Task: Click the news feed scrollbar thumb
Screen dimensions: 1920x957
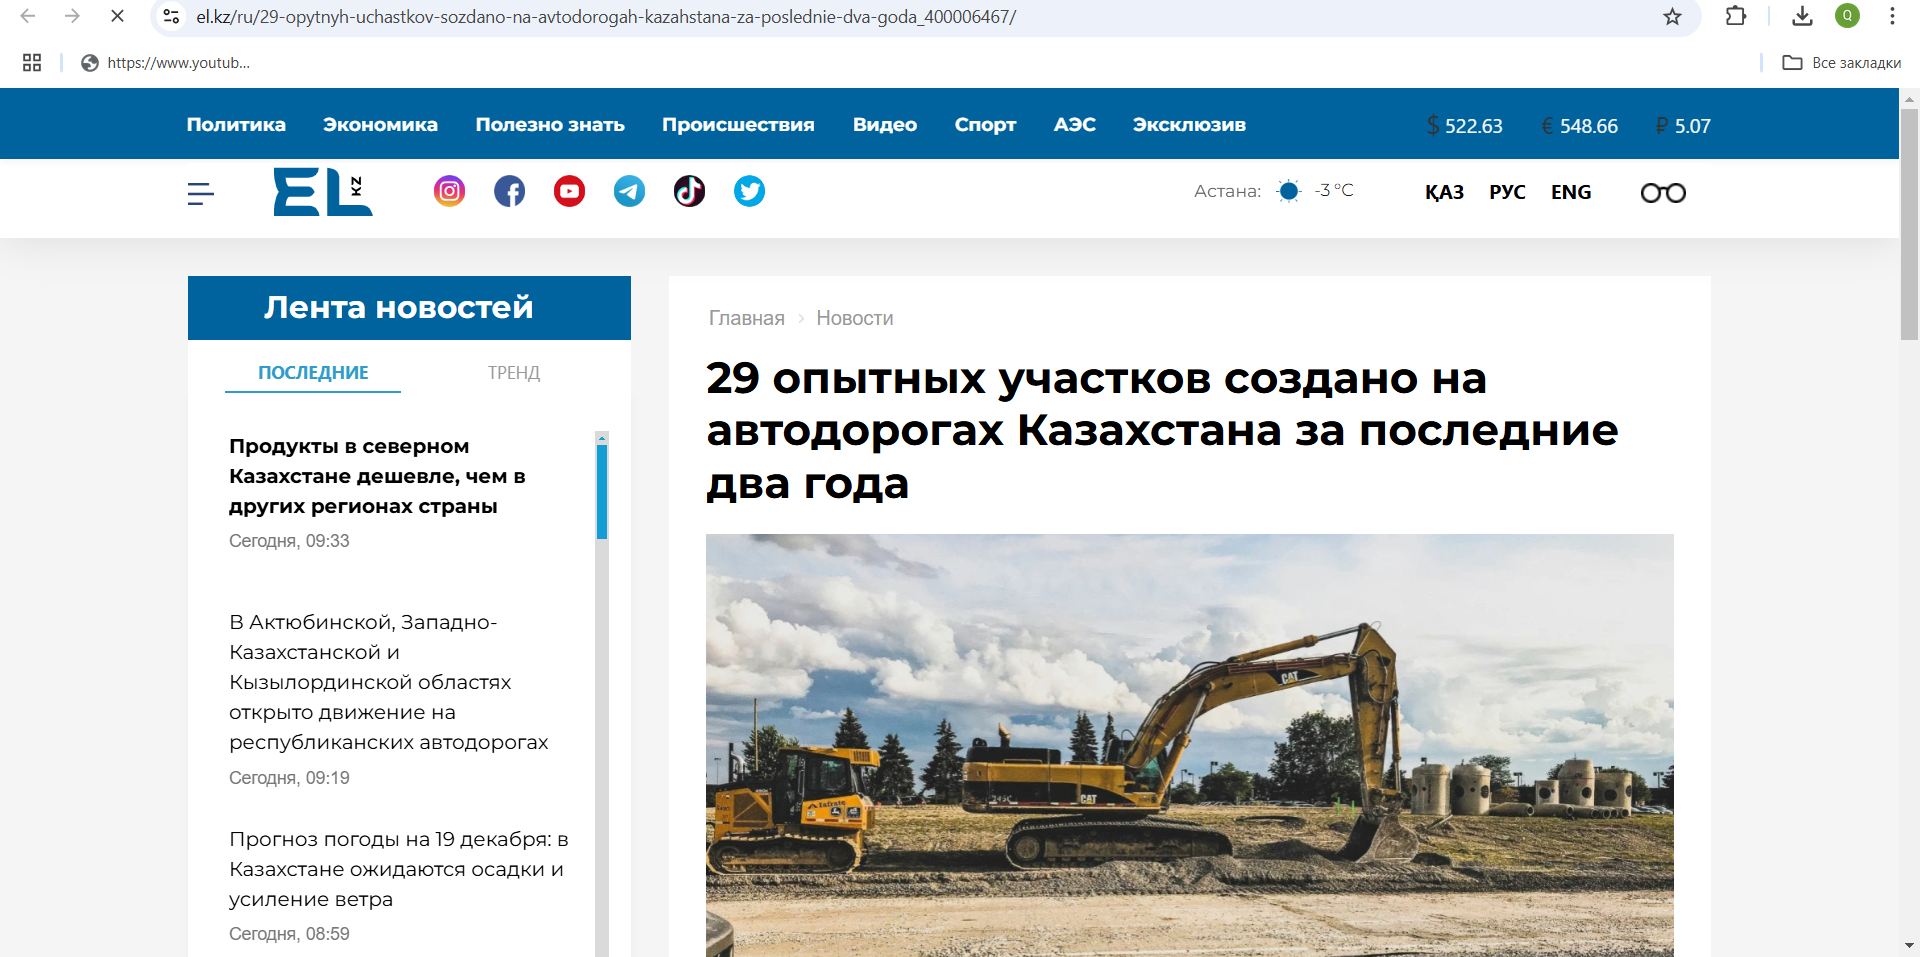Action: [x=602, y=492]
